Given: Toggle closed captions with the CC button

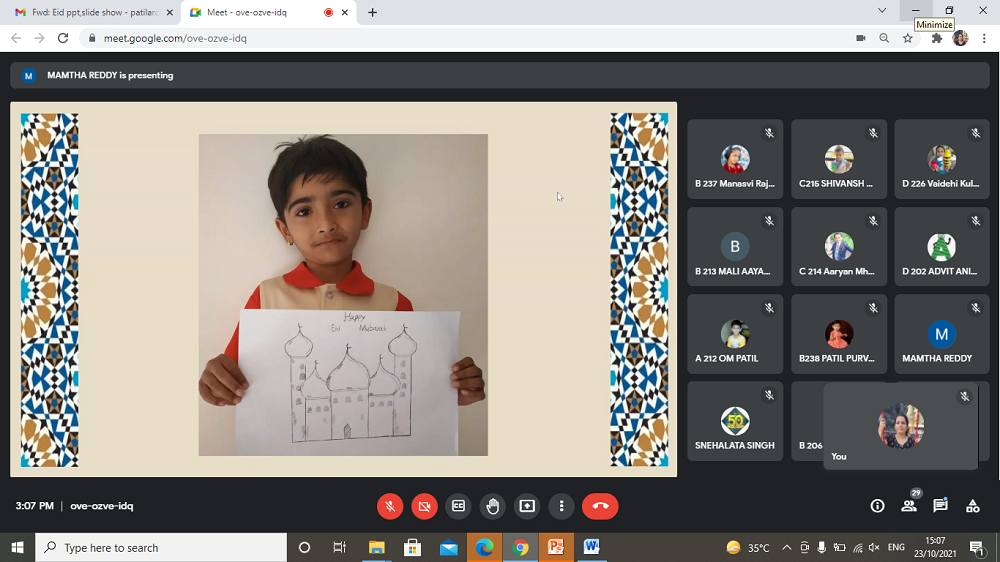Looking at the screenshot, I should coord(458,506).
